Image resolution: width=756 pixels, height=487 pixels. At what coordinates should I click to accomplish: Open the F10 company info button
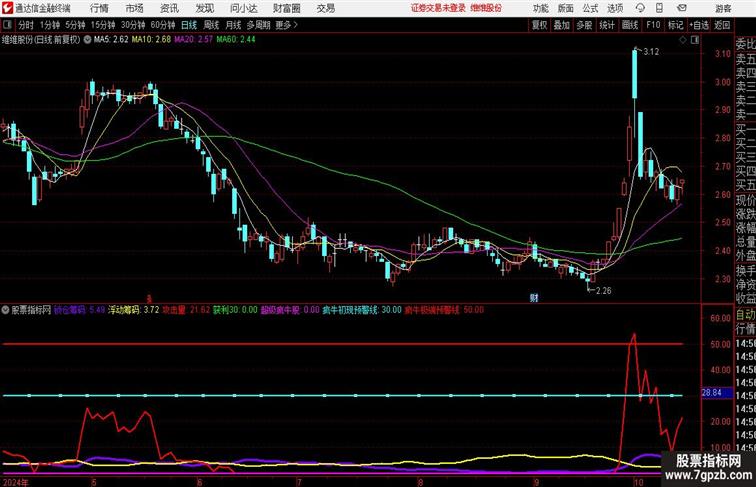pos(653,25)
